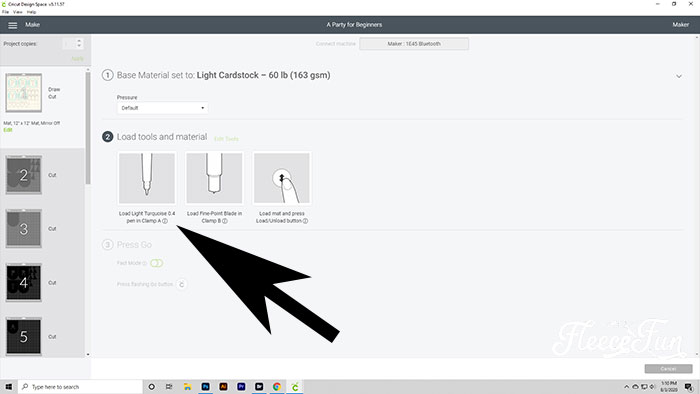Select mat 1 Draw Cut thumbnail

24,93
